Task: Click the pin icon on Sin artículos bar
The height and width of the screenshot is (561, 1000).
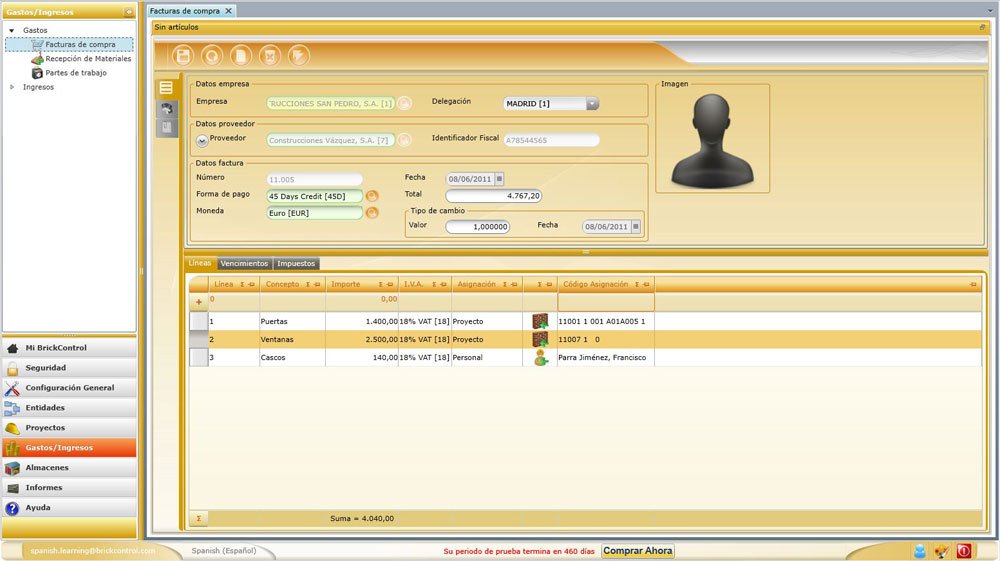Action: point(982,27)
